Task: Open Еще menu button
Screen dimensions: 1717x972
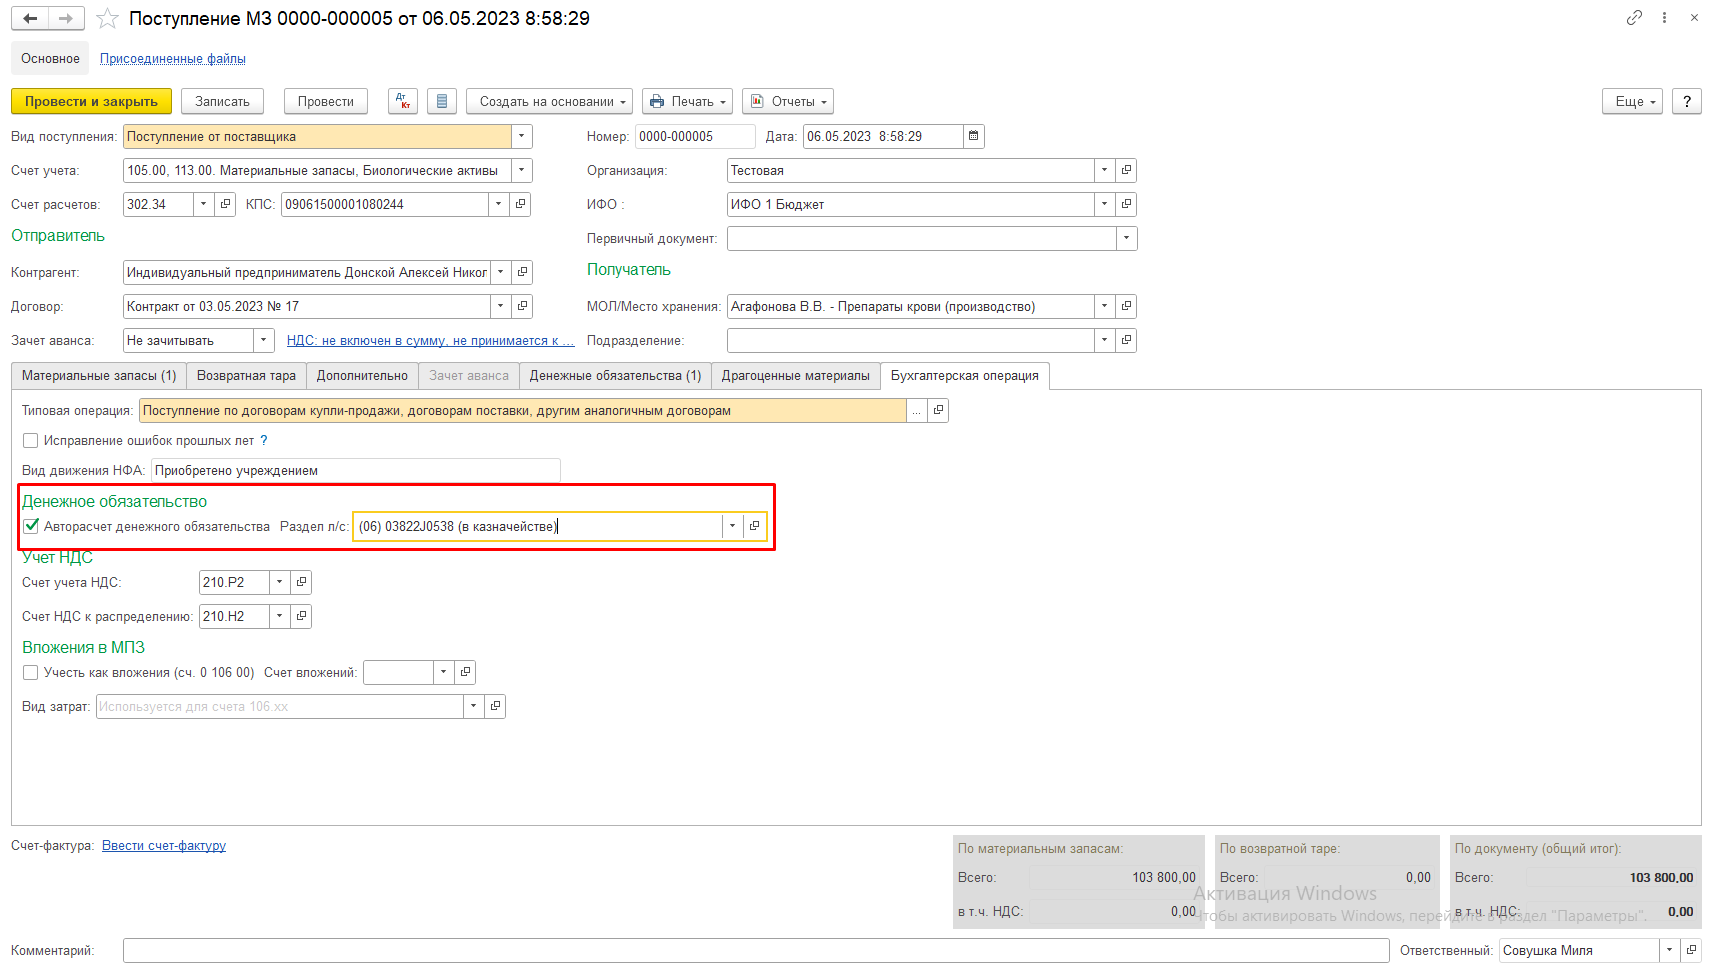Action: tap(1632, 101)
